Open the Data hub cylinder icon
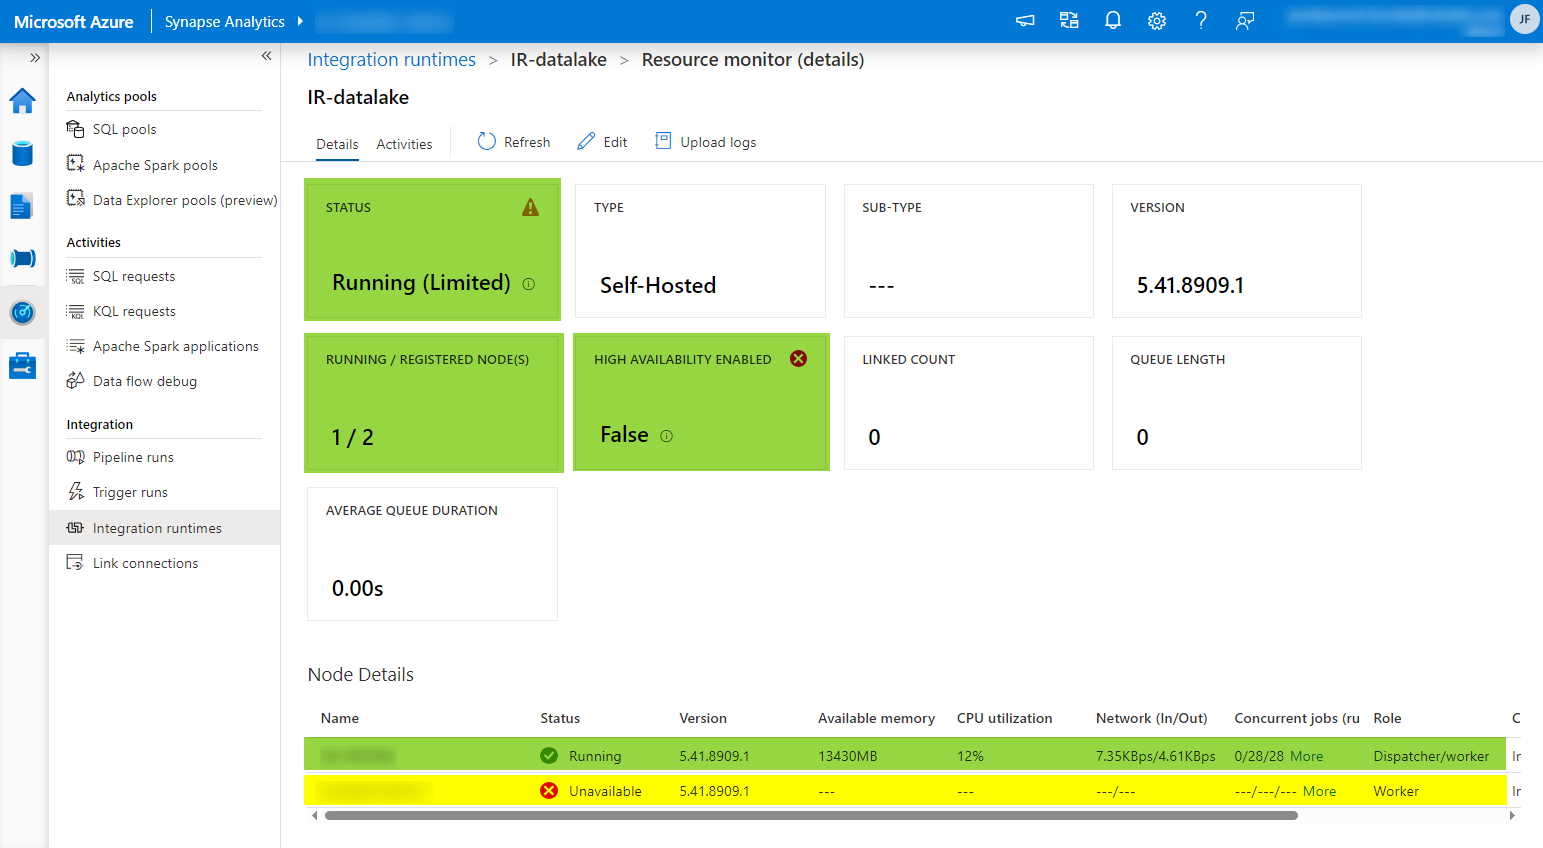 coord(23,153)
